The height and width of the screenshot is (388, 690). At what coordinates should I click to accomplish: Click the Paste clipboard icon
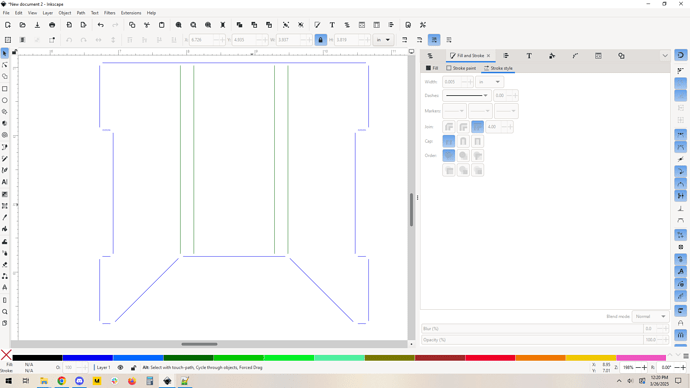(161, 25)
